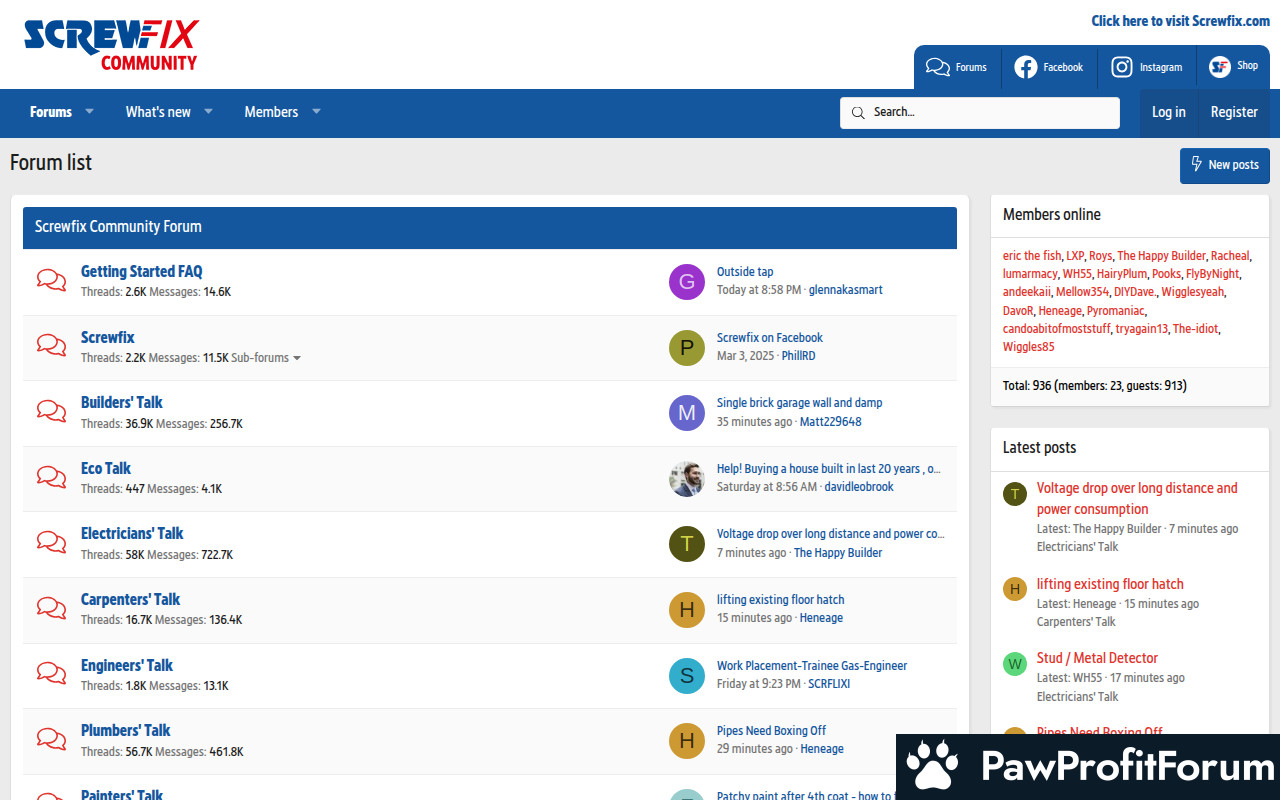This screenshot has width=1280, height=800.
Task: Open 'Work Placement-Trainee Gas-Engineer' thread
Action: click(x=812, y=666)
